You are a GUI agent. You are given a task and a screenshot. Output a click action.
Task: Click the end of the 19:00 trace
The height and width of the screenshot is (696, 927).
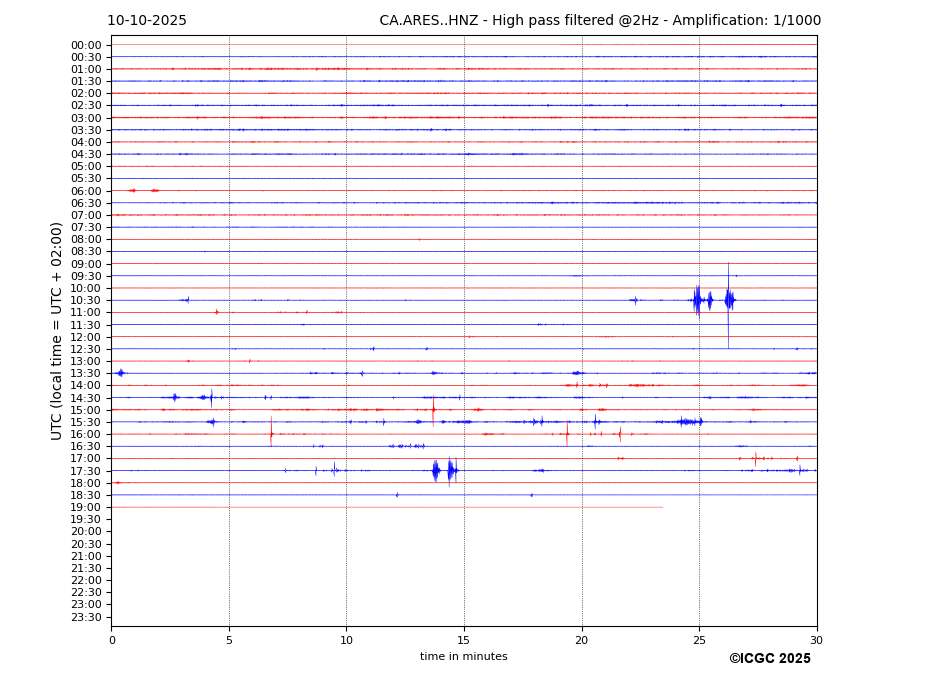pos(661,507)
